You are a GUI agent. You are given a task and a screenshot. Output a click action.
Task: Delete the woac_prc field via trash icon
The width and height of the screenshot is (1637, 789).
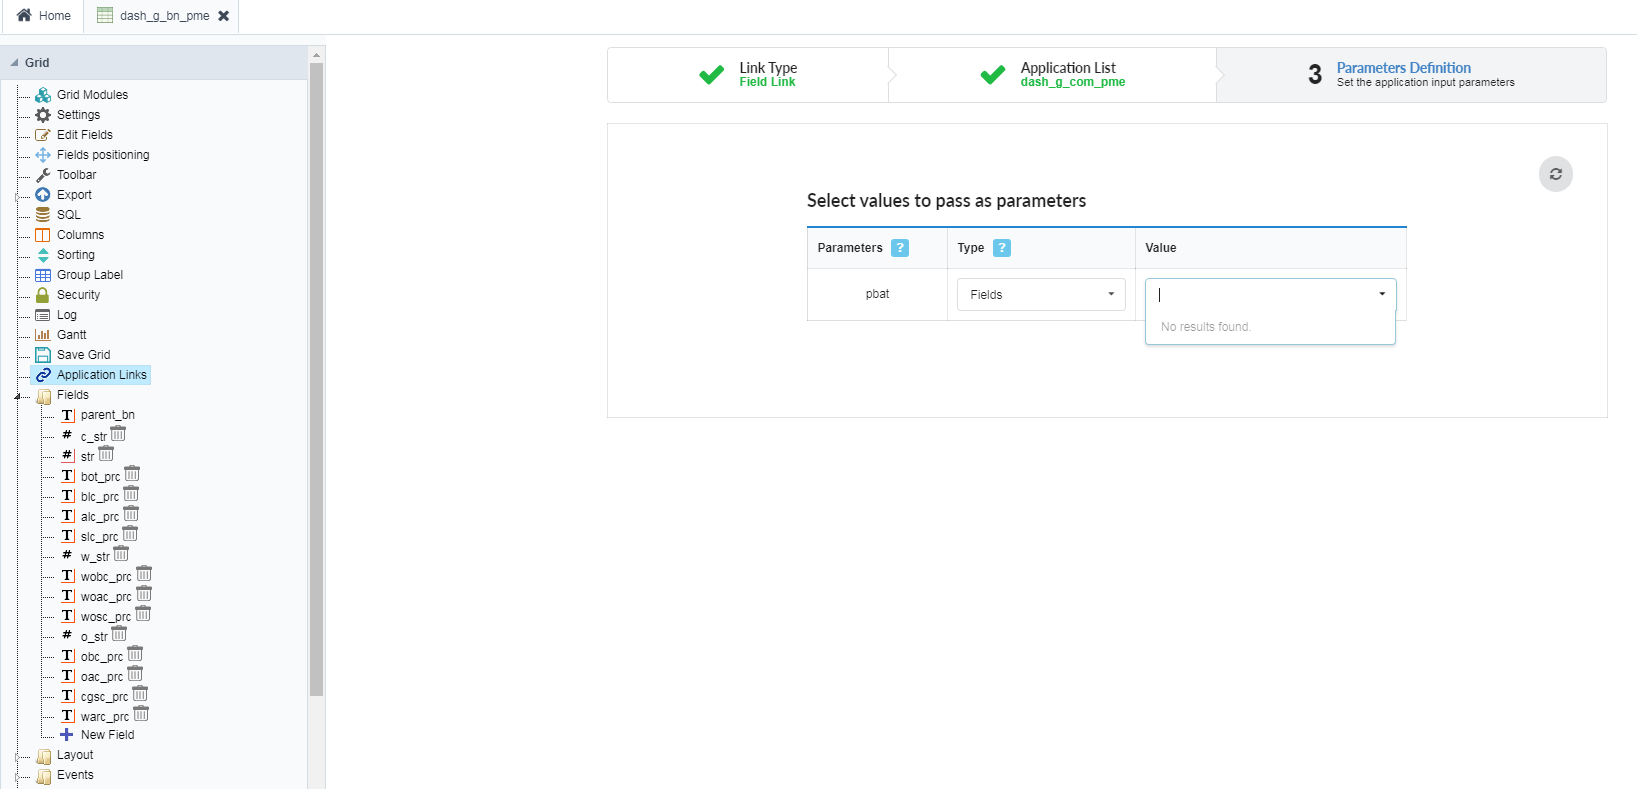[x=144, y=594]
